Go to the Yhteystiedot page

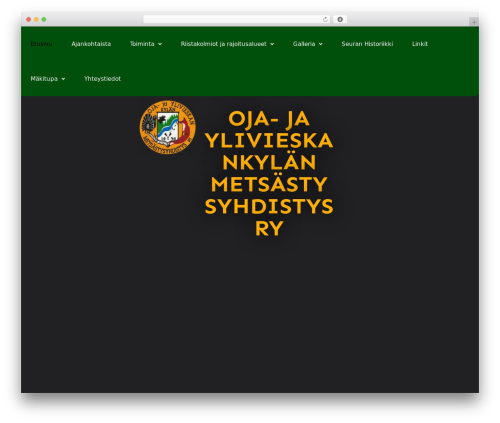(102, 79)
